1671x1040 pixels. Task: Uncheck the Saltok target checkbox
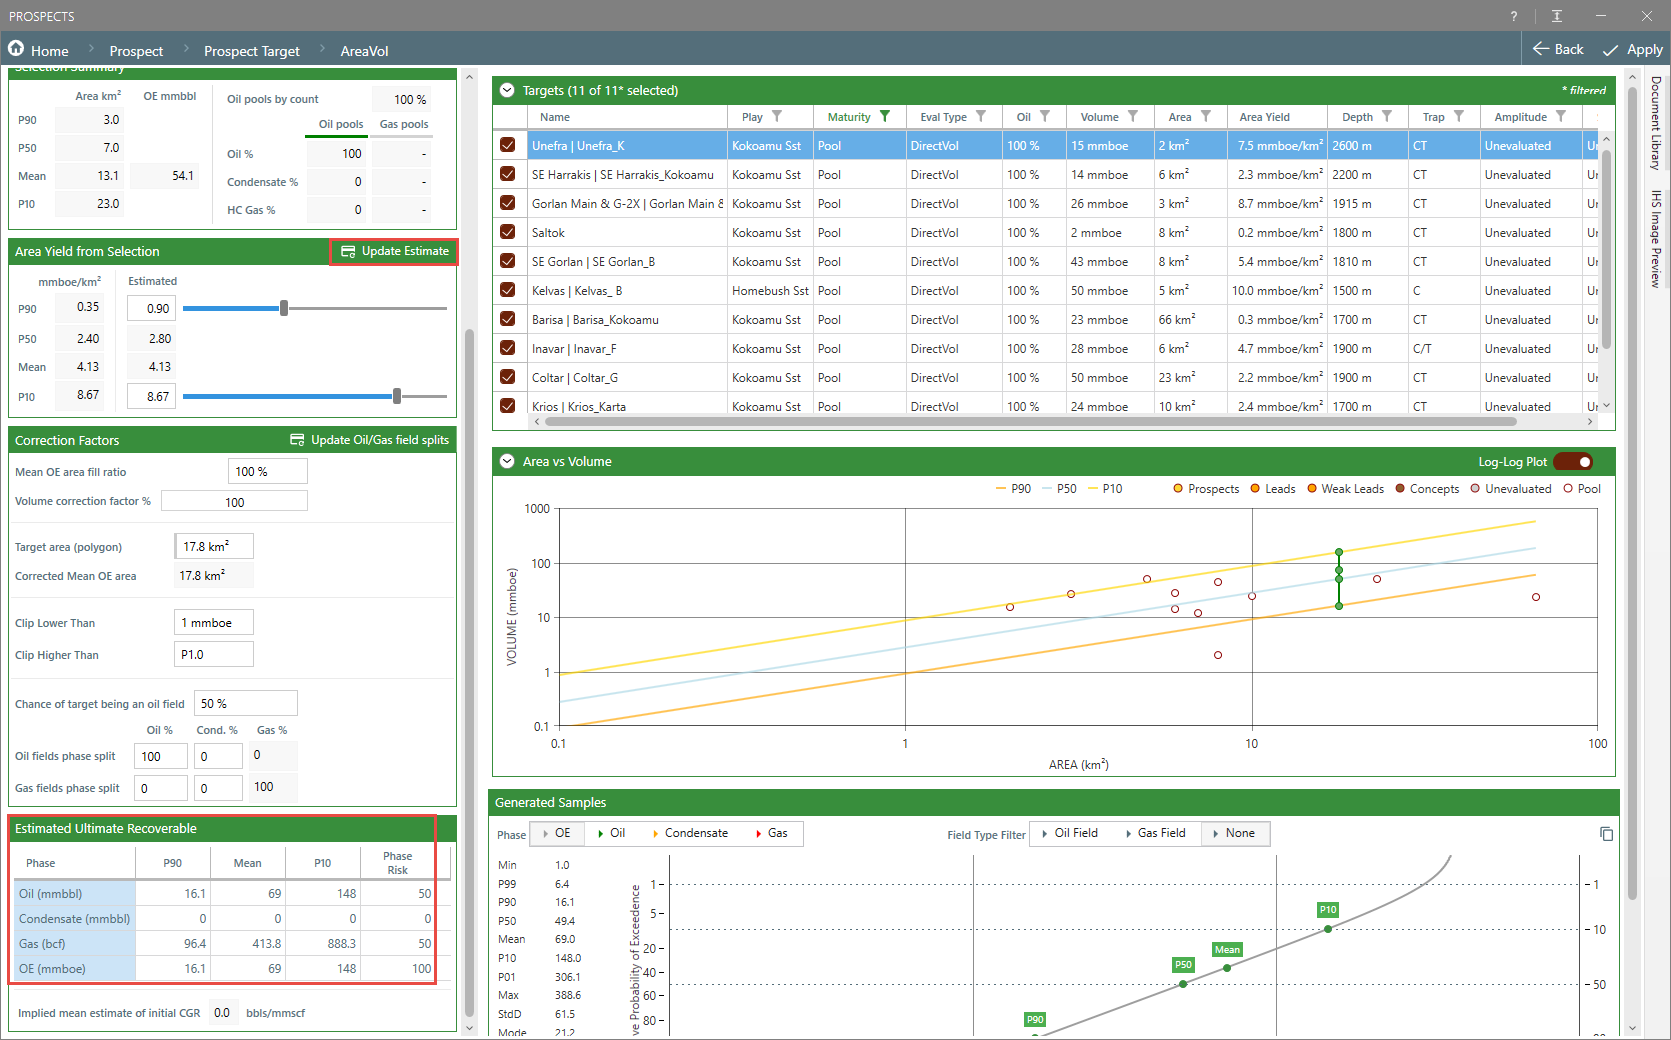(508, 232)
